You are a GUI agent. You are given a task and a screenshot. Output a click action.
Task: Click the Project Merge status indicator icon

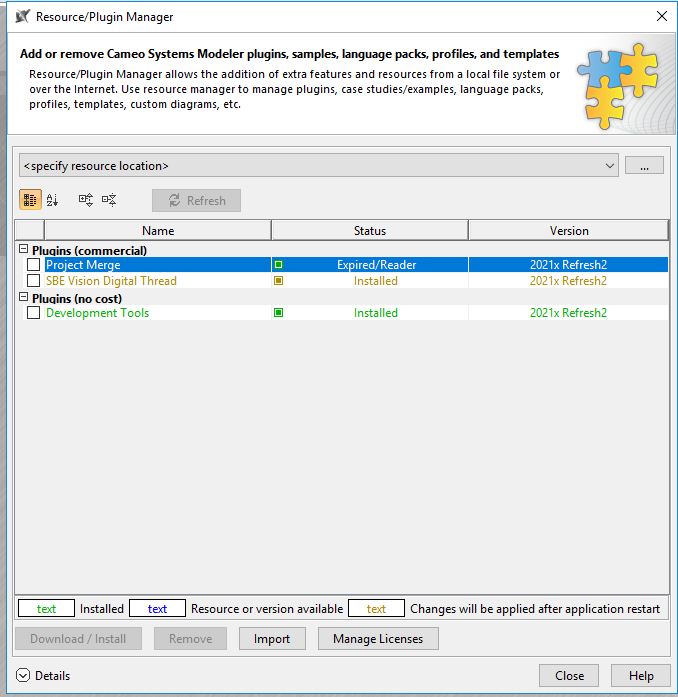(279, 265)
